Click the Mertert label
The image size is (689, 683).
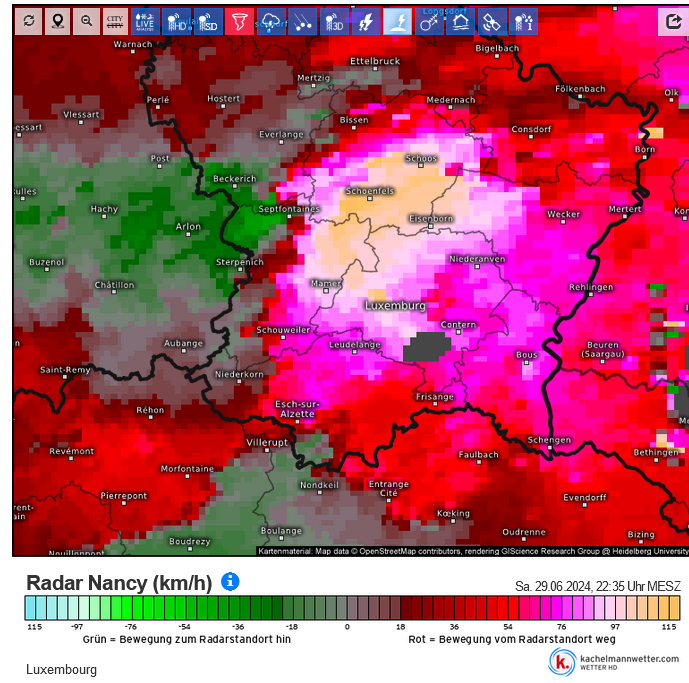(x=625, y=209)
